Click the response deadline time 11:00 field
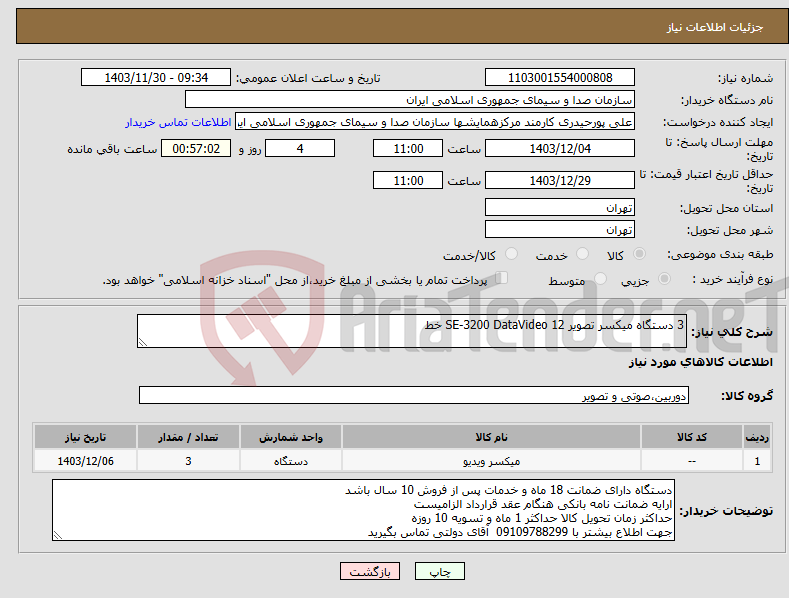 408,148
